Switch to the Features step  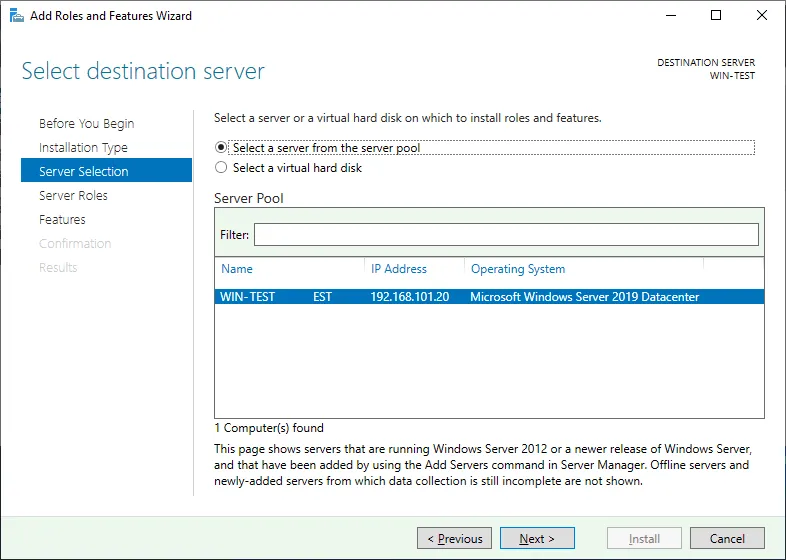pos(62,220)
